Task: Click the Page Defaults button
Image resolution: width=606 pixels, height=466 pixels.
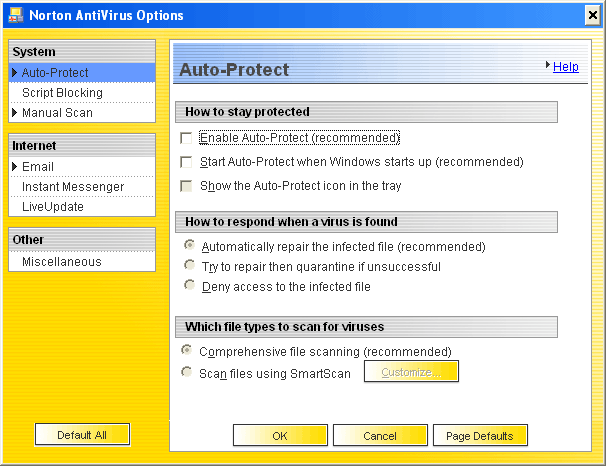Action: [x=480, y=436]
